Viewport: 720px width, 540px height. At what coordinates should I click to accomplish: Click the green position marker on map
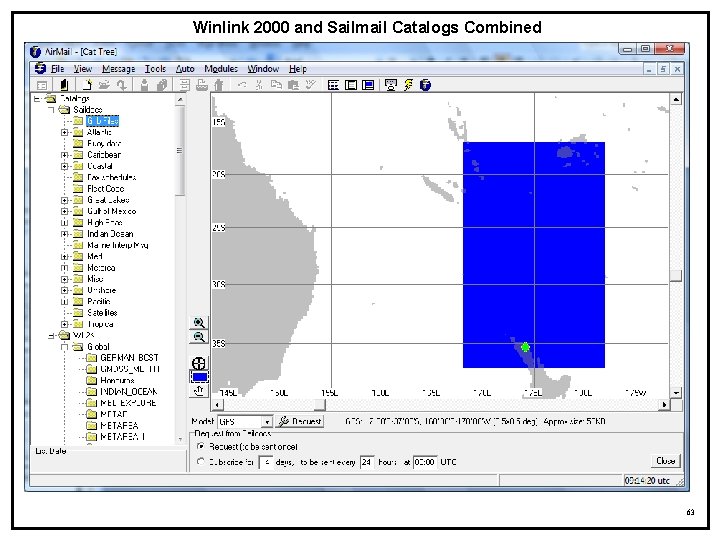(525, 347)
